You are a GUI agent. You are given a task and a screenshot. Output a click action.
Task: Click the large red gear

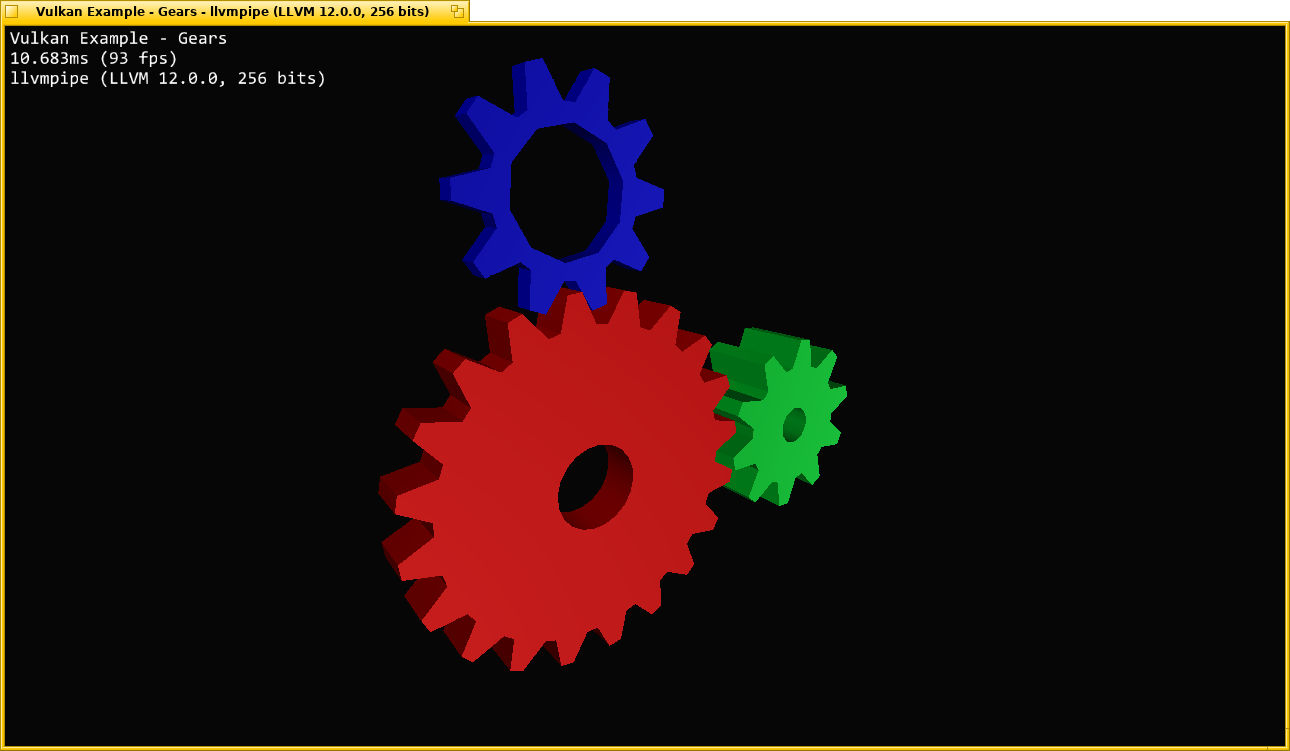[558, 480]
